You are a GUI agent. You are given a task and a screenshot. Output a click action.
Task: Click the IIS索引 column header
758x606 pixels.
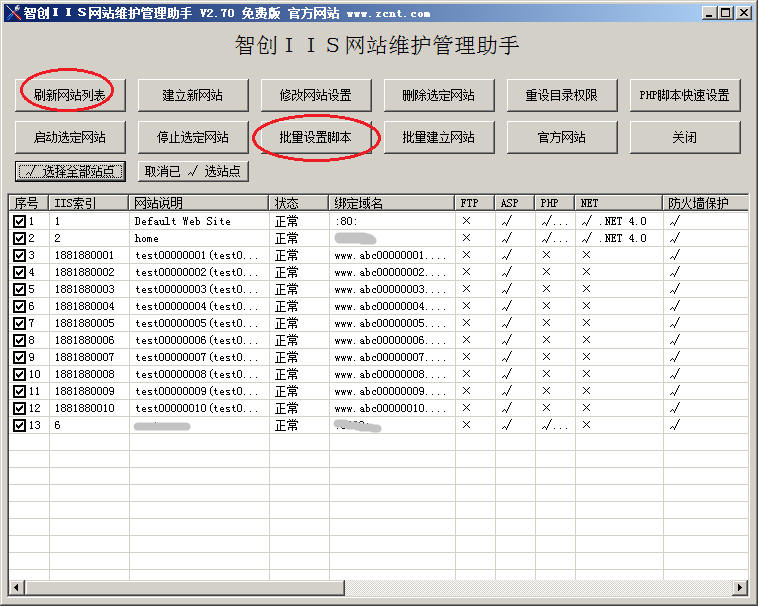[89, 203]
